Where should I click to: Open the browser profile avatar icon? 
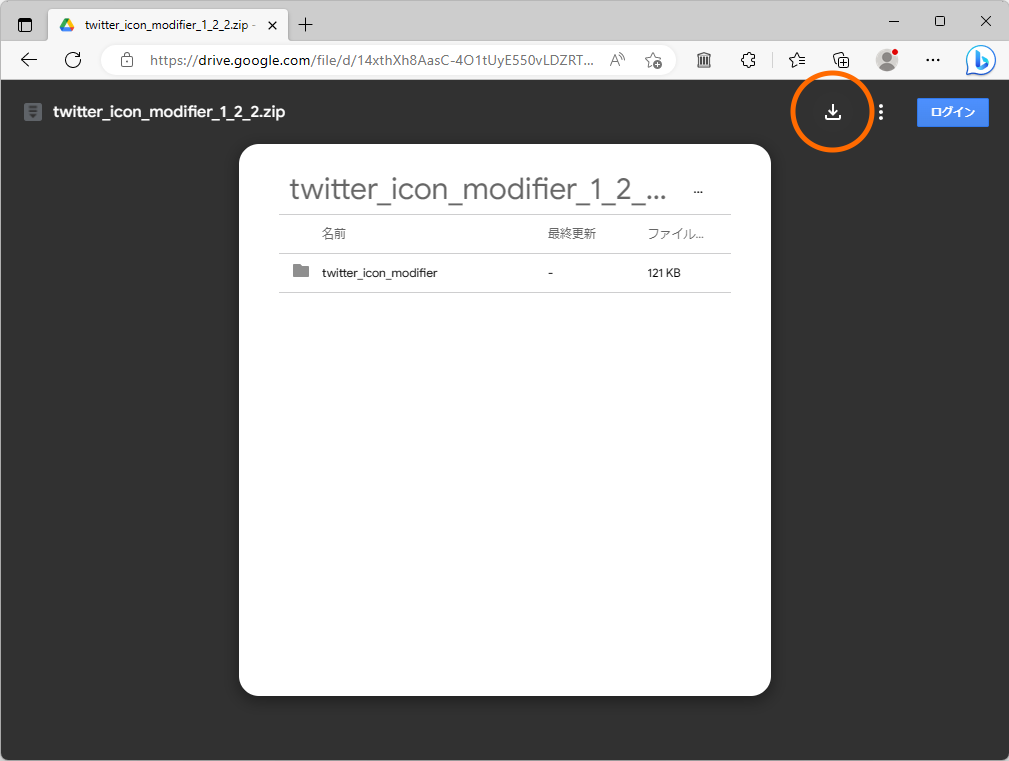point(886,60)
